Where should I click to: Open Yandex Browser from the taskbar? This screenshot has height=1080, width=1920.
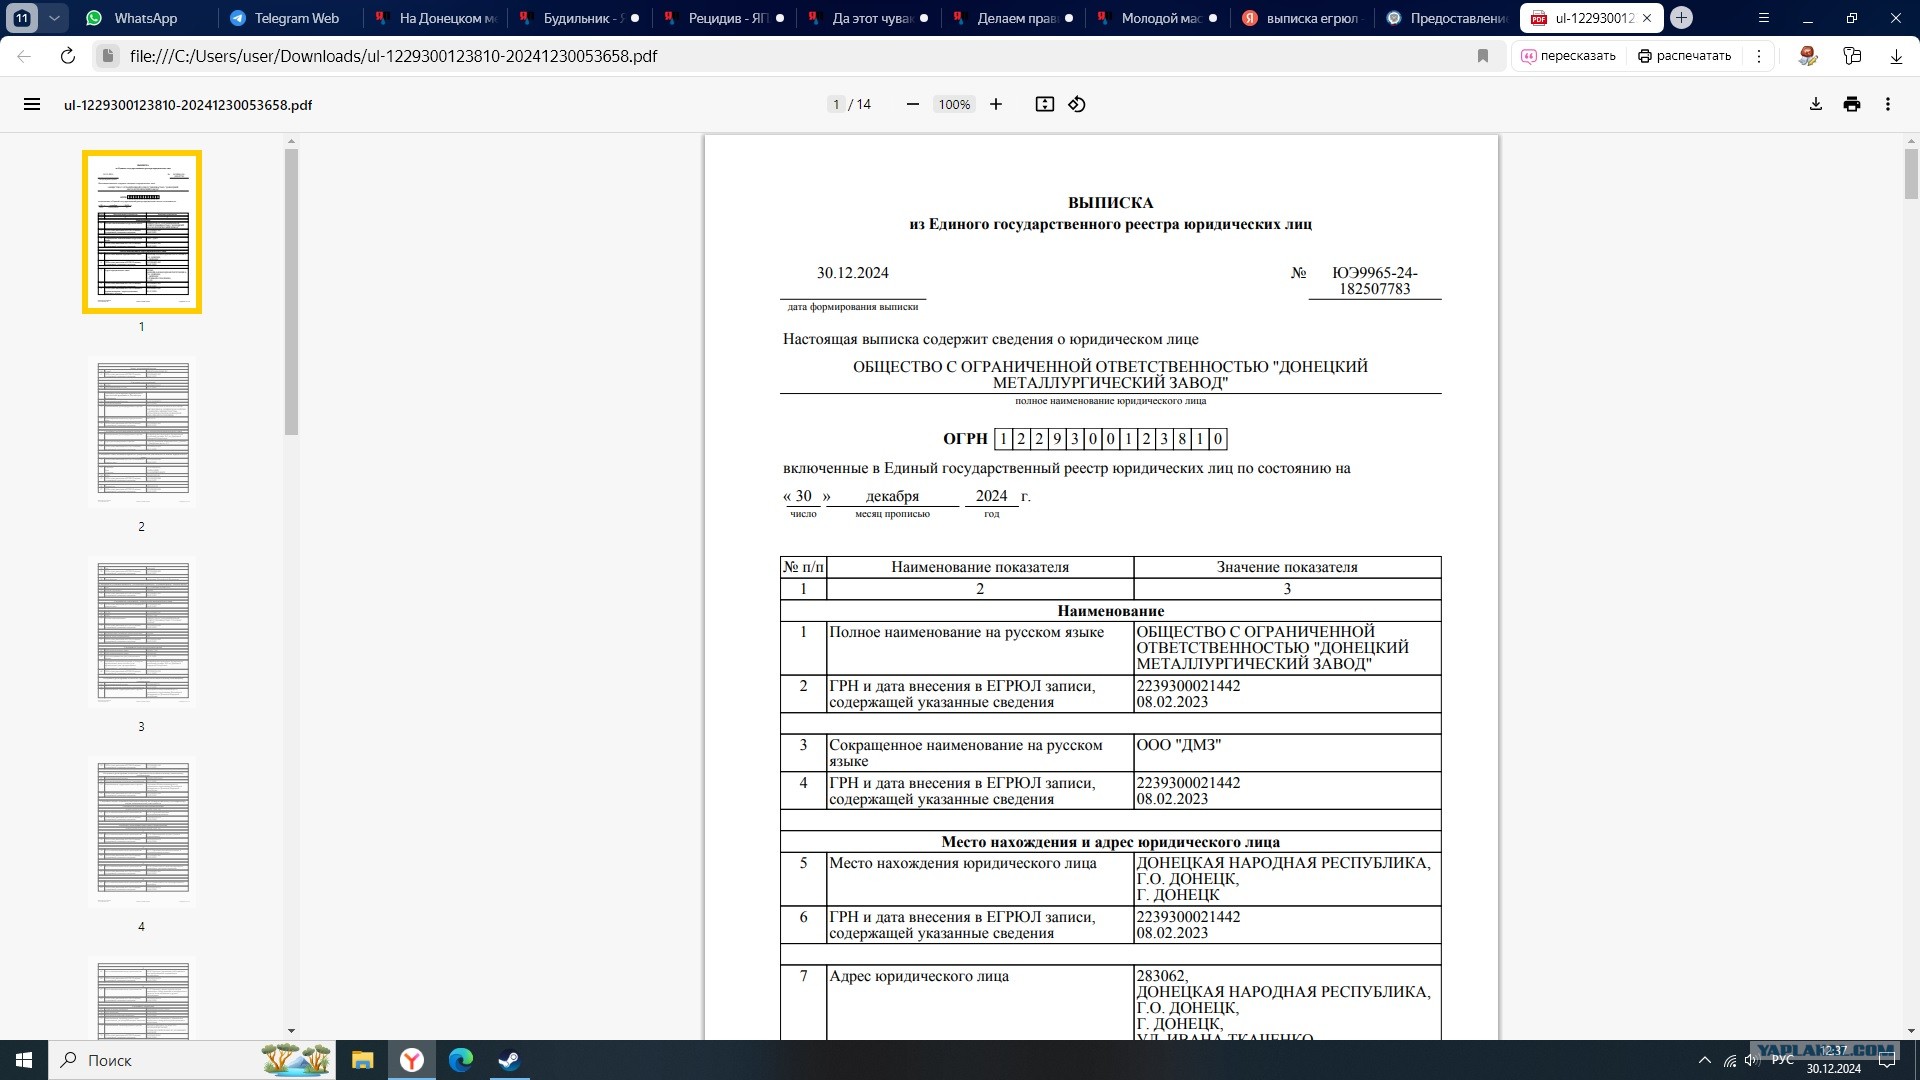click(x=412, y=1060)
